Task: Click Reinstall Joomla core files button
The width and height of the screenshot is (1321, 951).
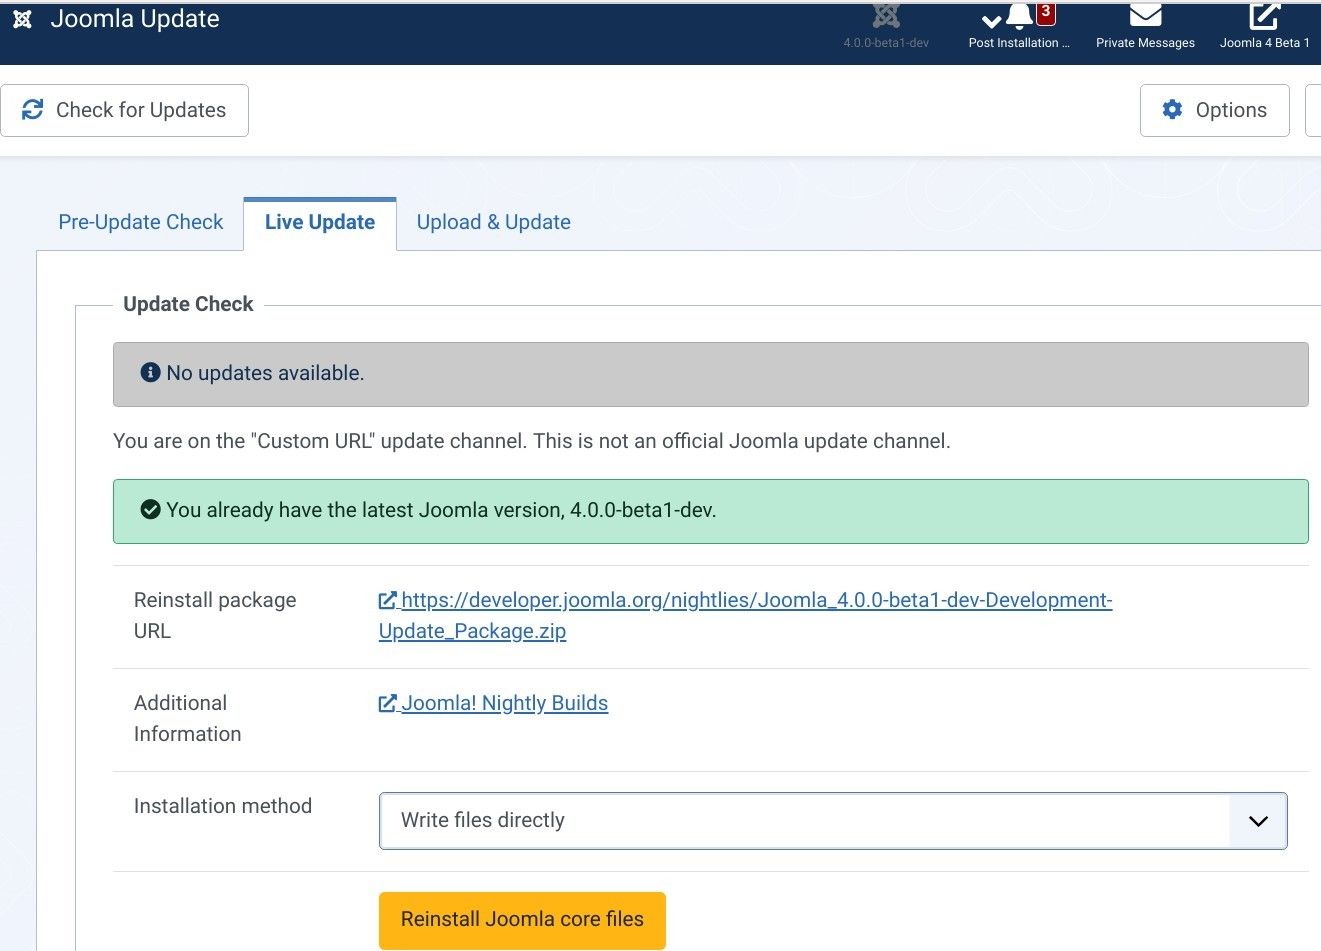Action: [522, 920]
